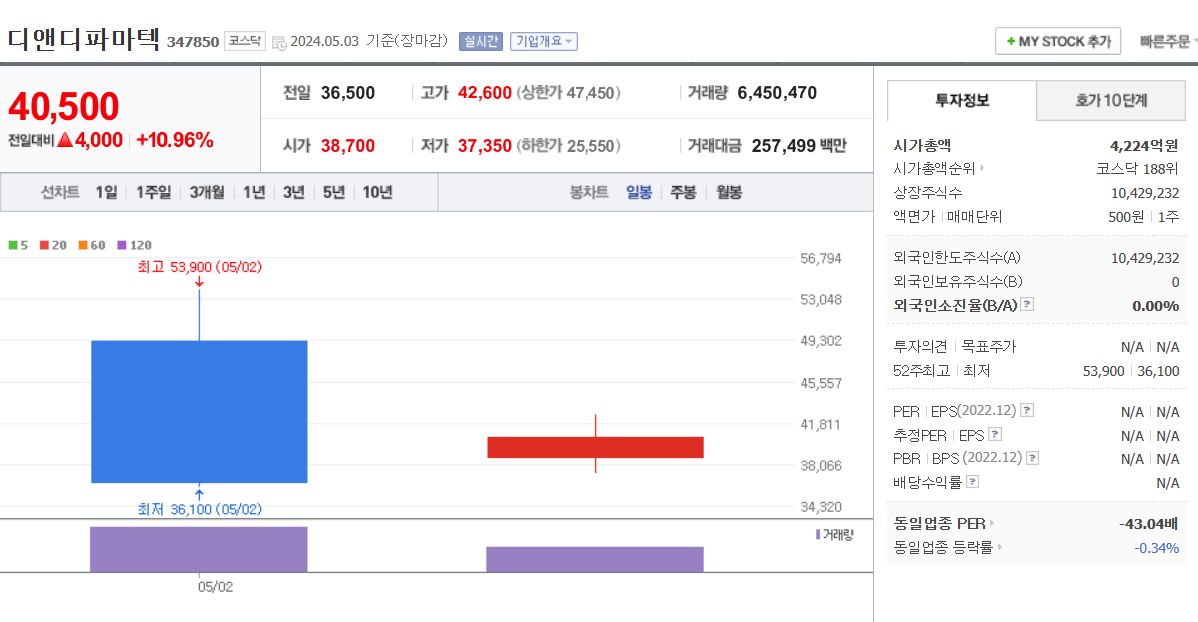Click the help icon next to 배당수익률
The image size is (1198, 622).
[x=973, y=481]
